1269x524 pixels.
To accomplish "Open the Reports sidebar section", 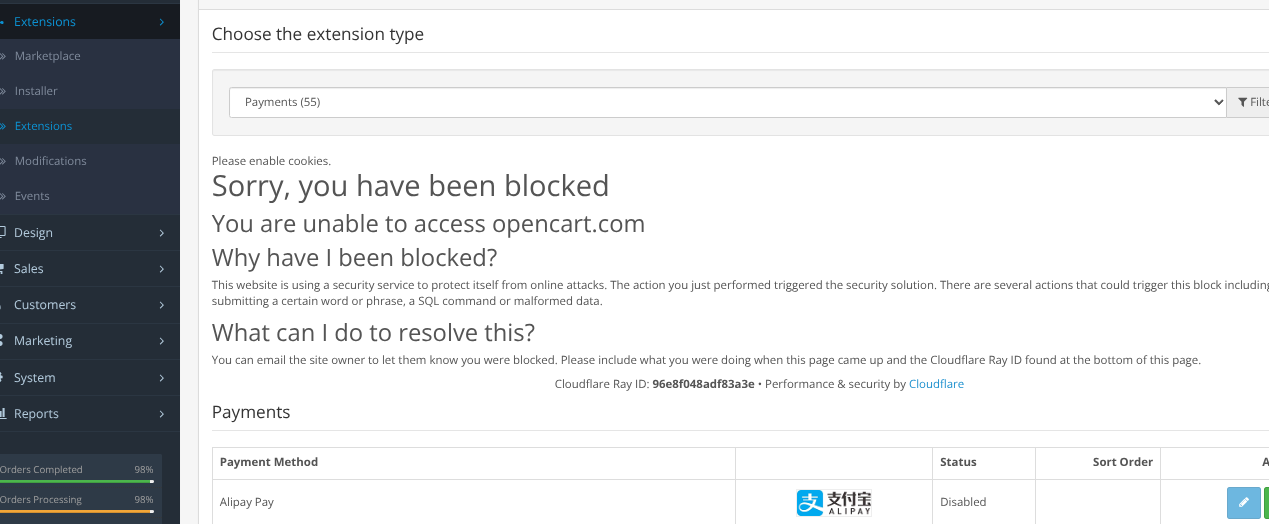I will [90, 414].
